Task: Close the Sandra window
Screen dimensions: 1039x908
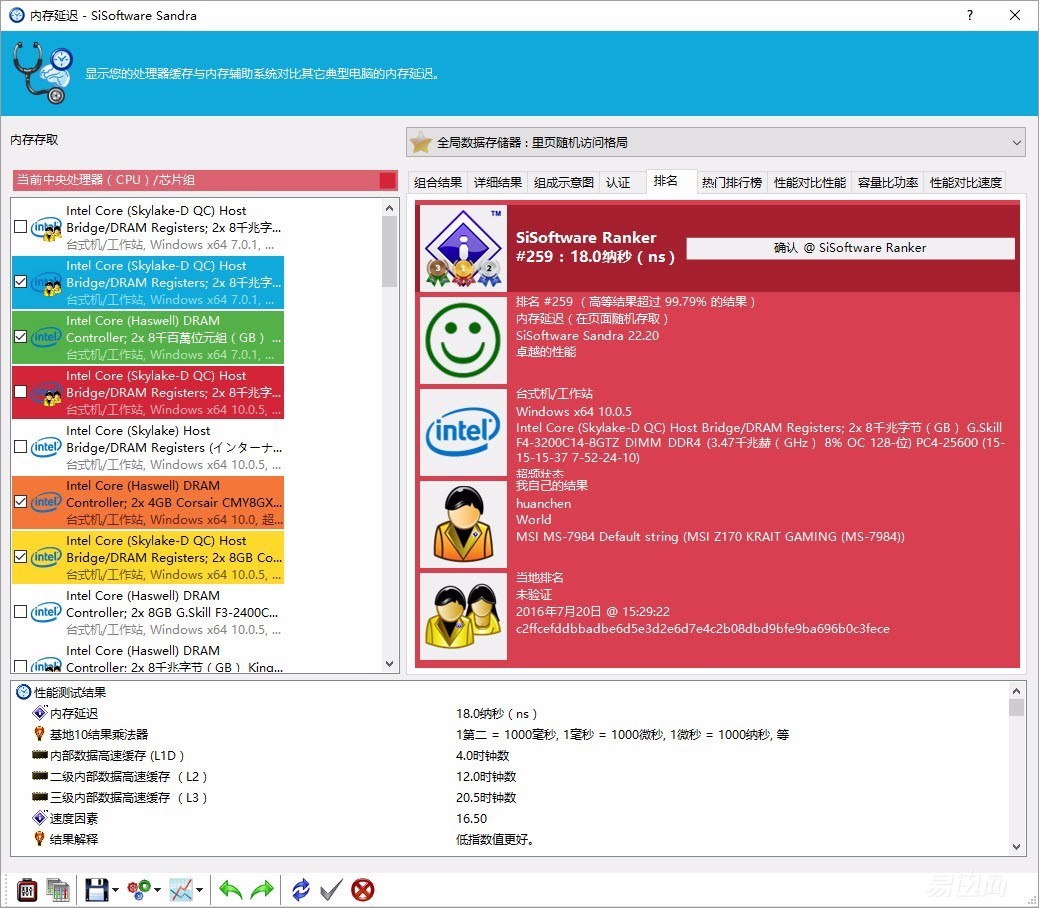Action: pyautogui.click(x=1014, y=15)
